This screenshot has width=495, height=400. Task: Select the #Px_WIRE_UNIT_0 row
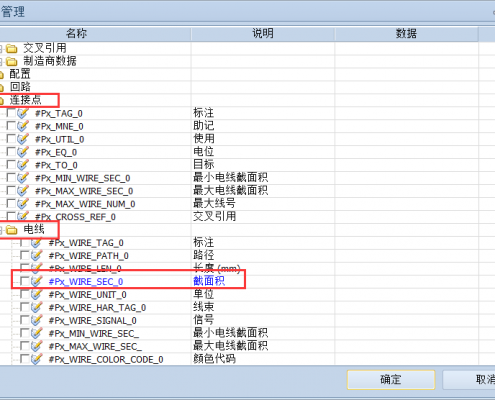[x=239, y=295]
